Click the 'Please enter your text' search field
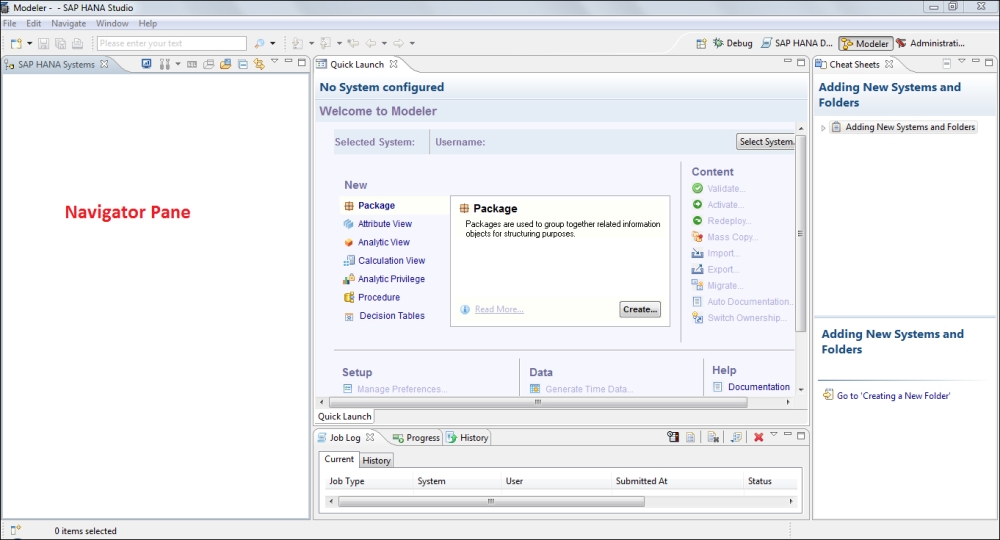 [x=172, y=43]
